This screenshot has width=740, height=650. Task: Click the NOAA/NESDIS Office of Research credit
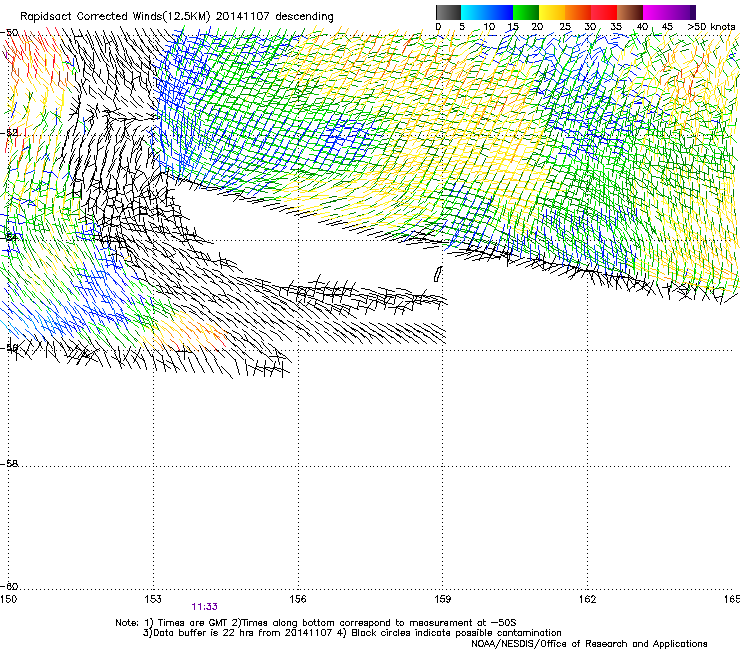pyautogui.click(x=589, y=644)
